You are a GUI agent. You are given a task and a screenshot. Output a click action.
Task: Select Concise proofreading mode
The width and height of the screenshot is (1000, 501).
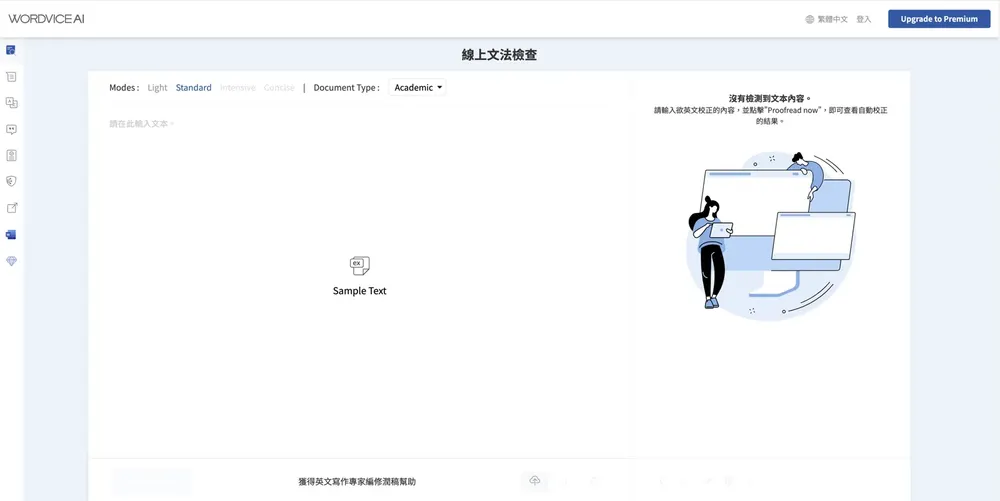coord(279,88)
